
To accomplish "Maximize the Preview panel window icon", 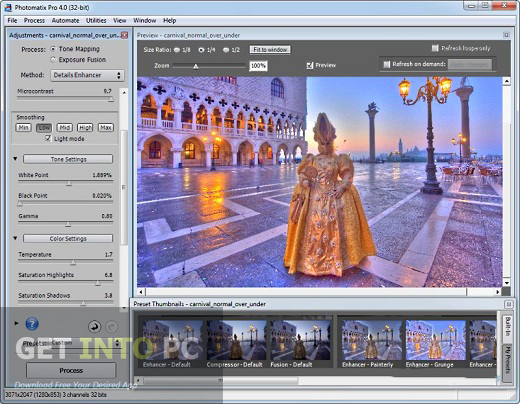I will (506, 35).
